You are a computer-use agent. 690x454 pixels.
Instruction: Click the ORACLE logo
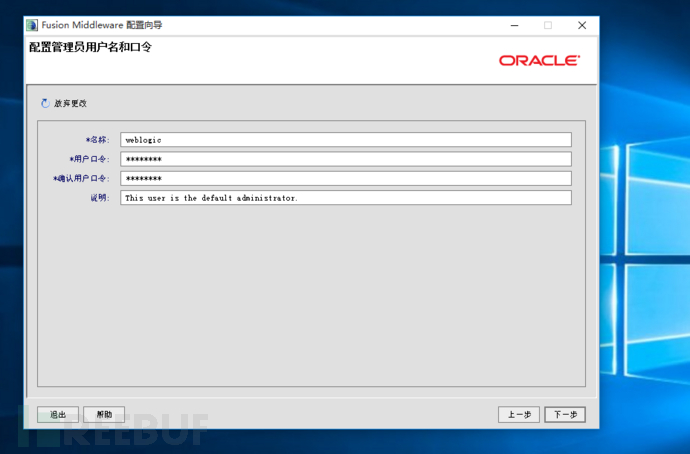[540, 61]
